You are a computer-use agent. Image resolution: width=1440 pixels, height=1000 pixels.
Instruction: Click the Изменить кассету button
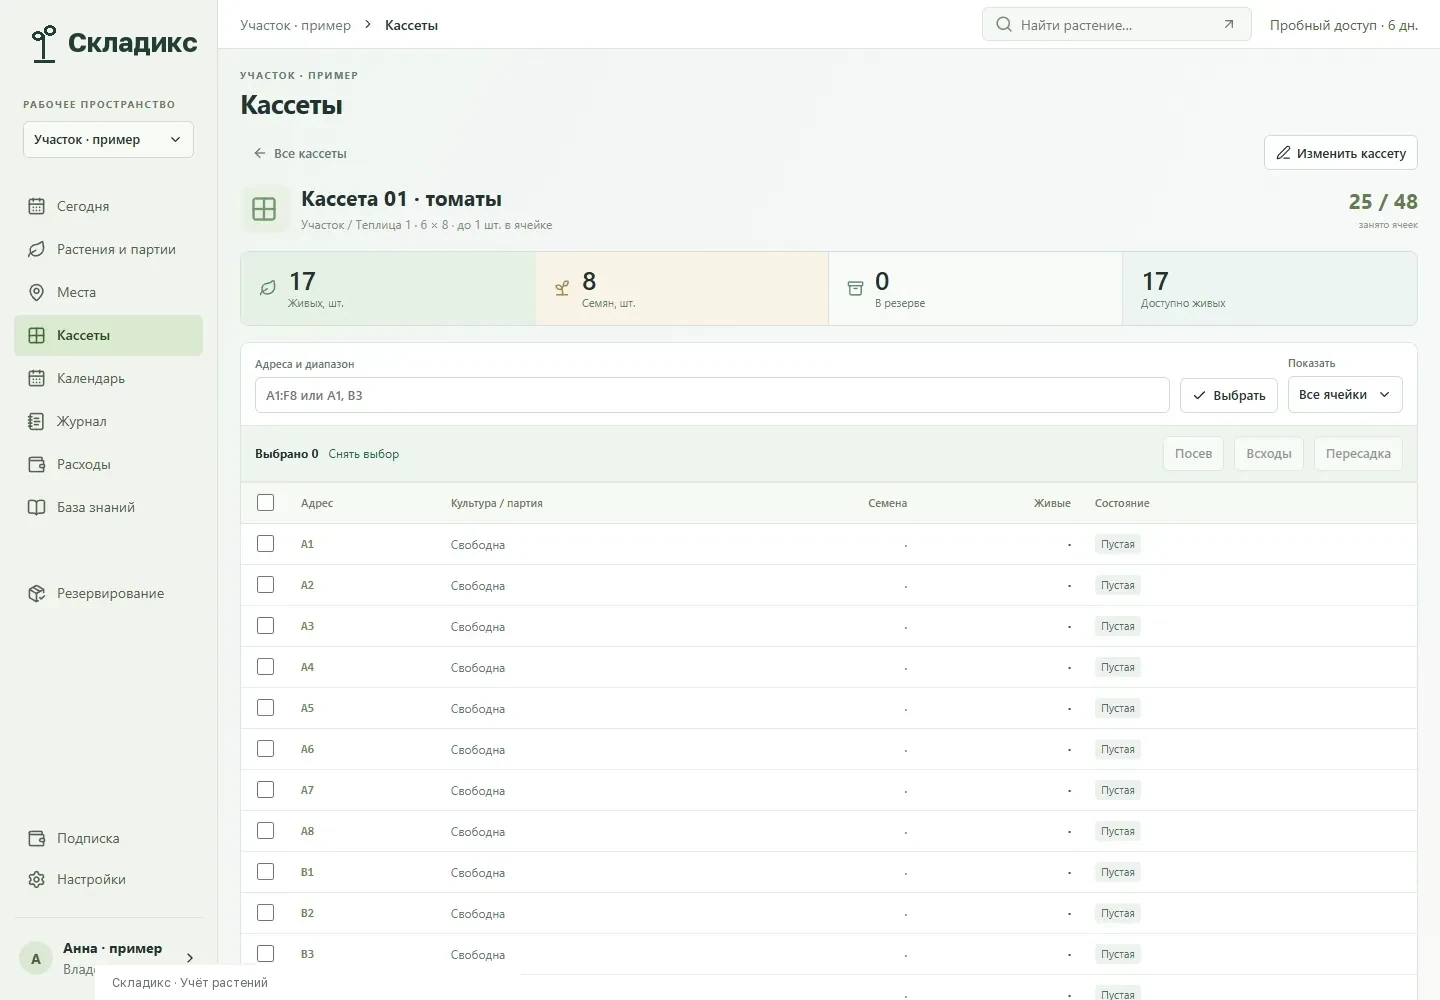[1341, 153]
